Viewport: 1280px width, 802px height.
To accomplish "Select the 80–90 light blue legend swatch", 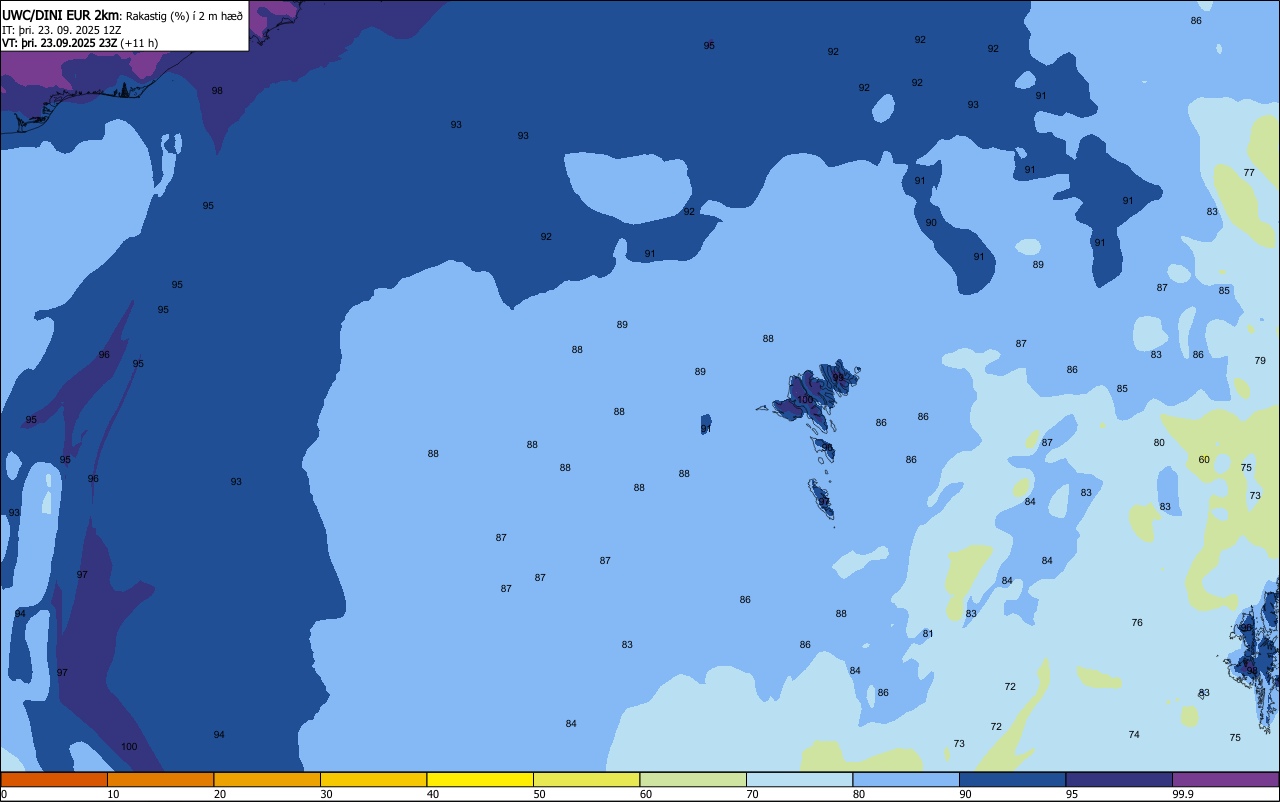I will coord(906,779).
